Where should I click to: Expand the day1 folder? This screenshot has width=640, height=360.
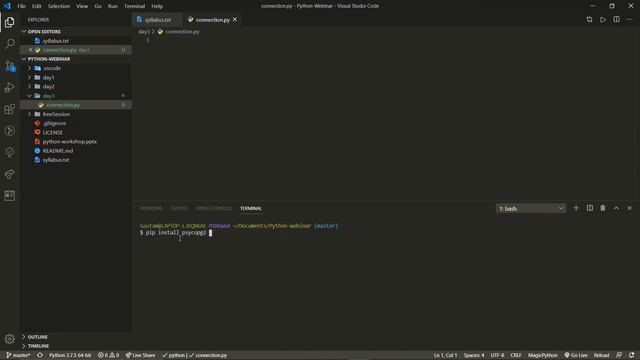click(29, 78)
